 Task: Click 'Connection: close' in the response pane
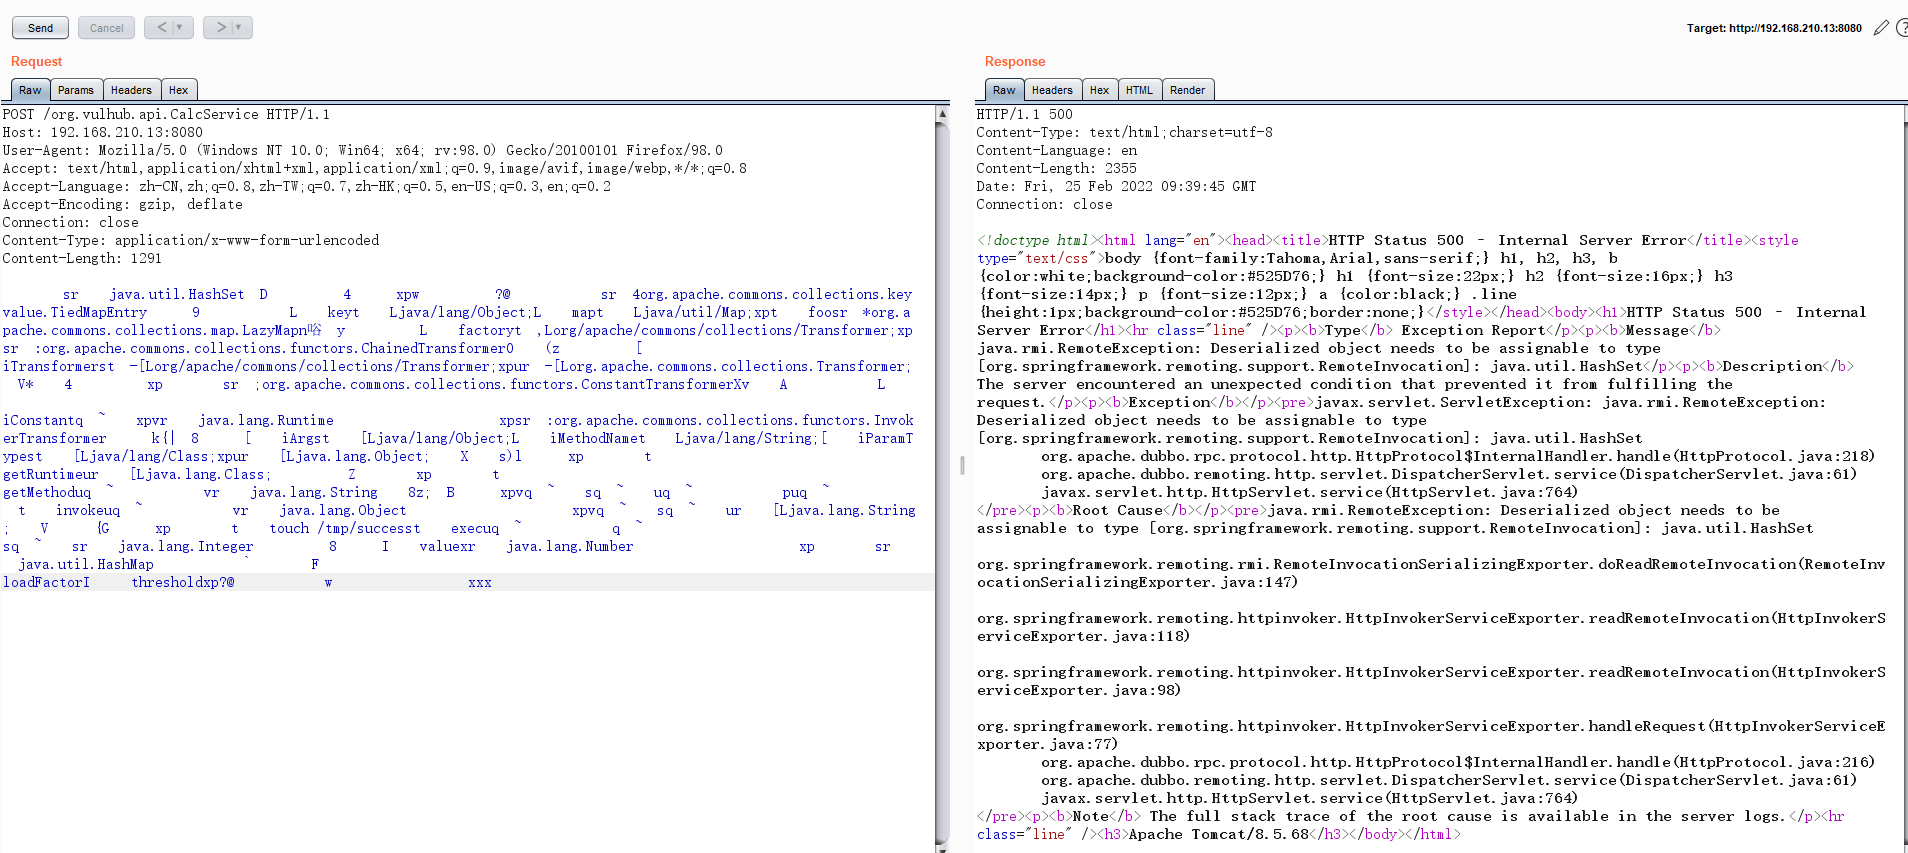[1044, 204]
